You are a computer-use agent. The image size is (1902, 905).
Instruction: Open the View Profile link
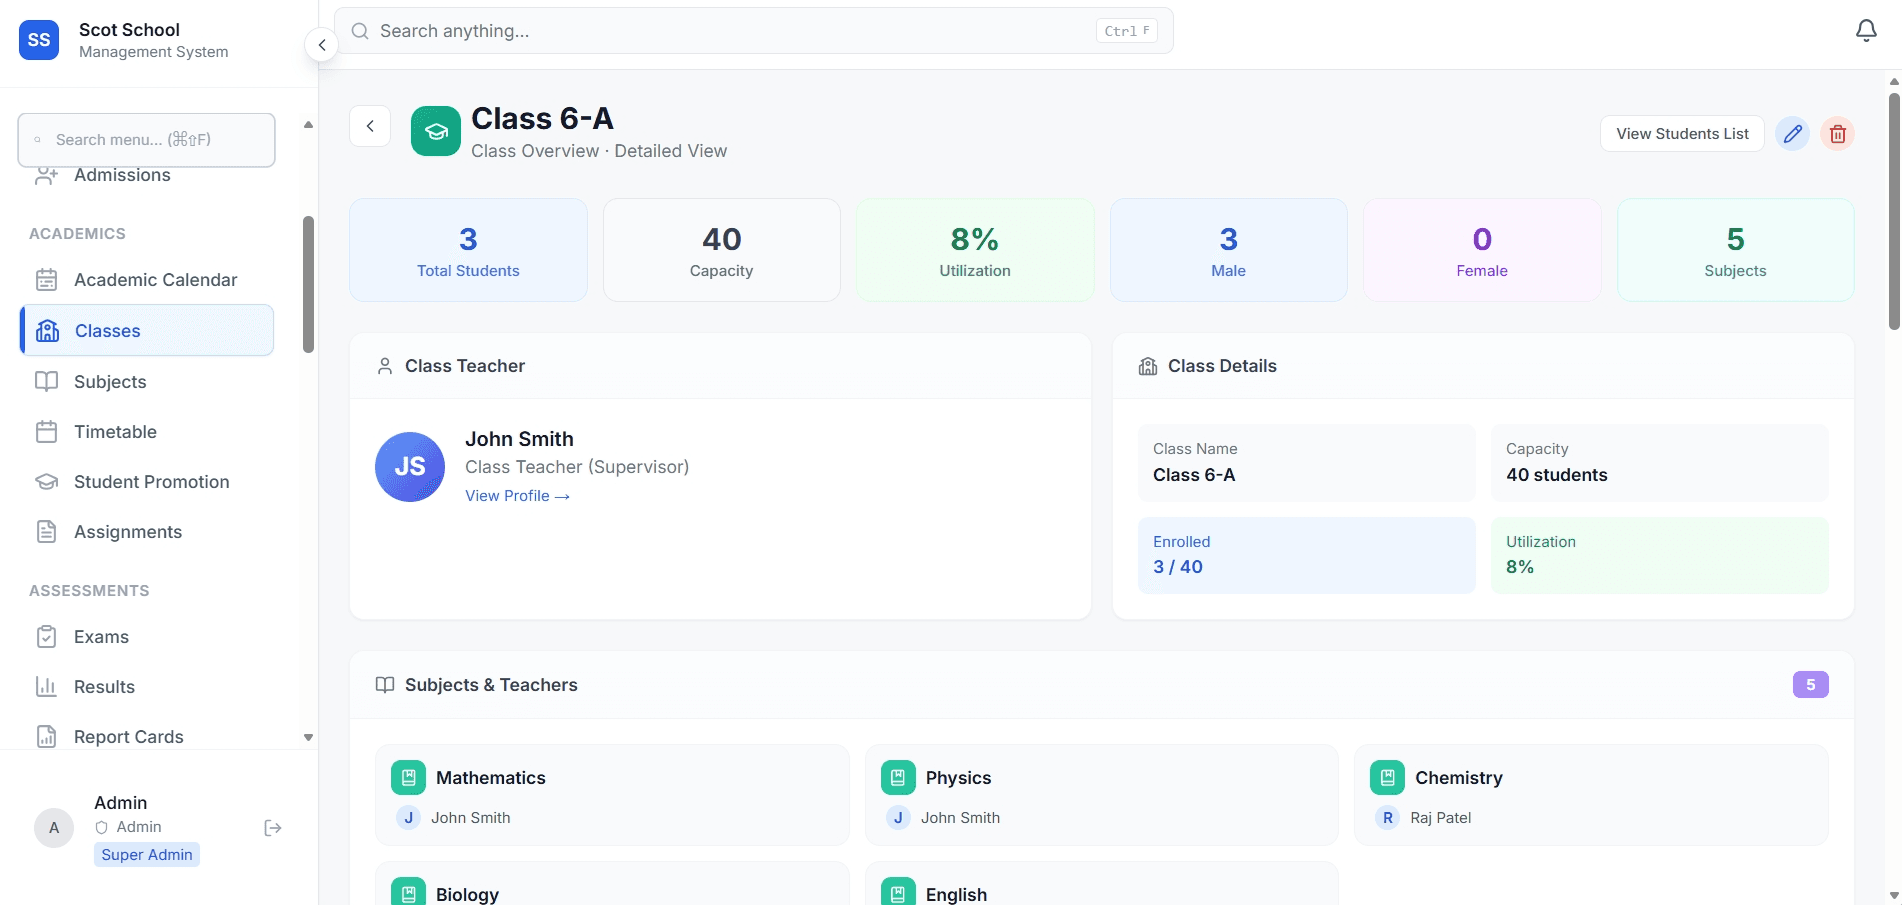517,496
